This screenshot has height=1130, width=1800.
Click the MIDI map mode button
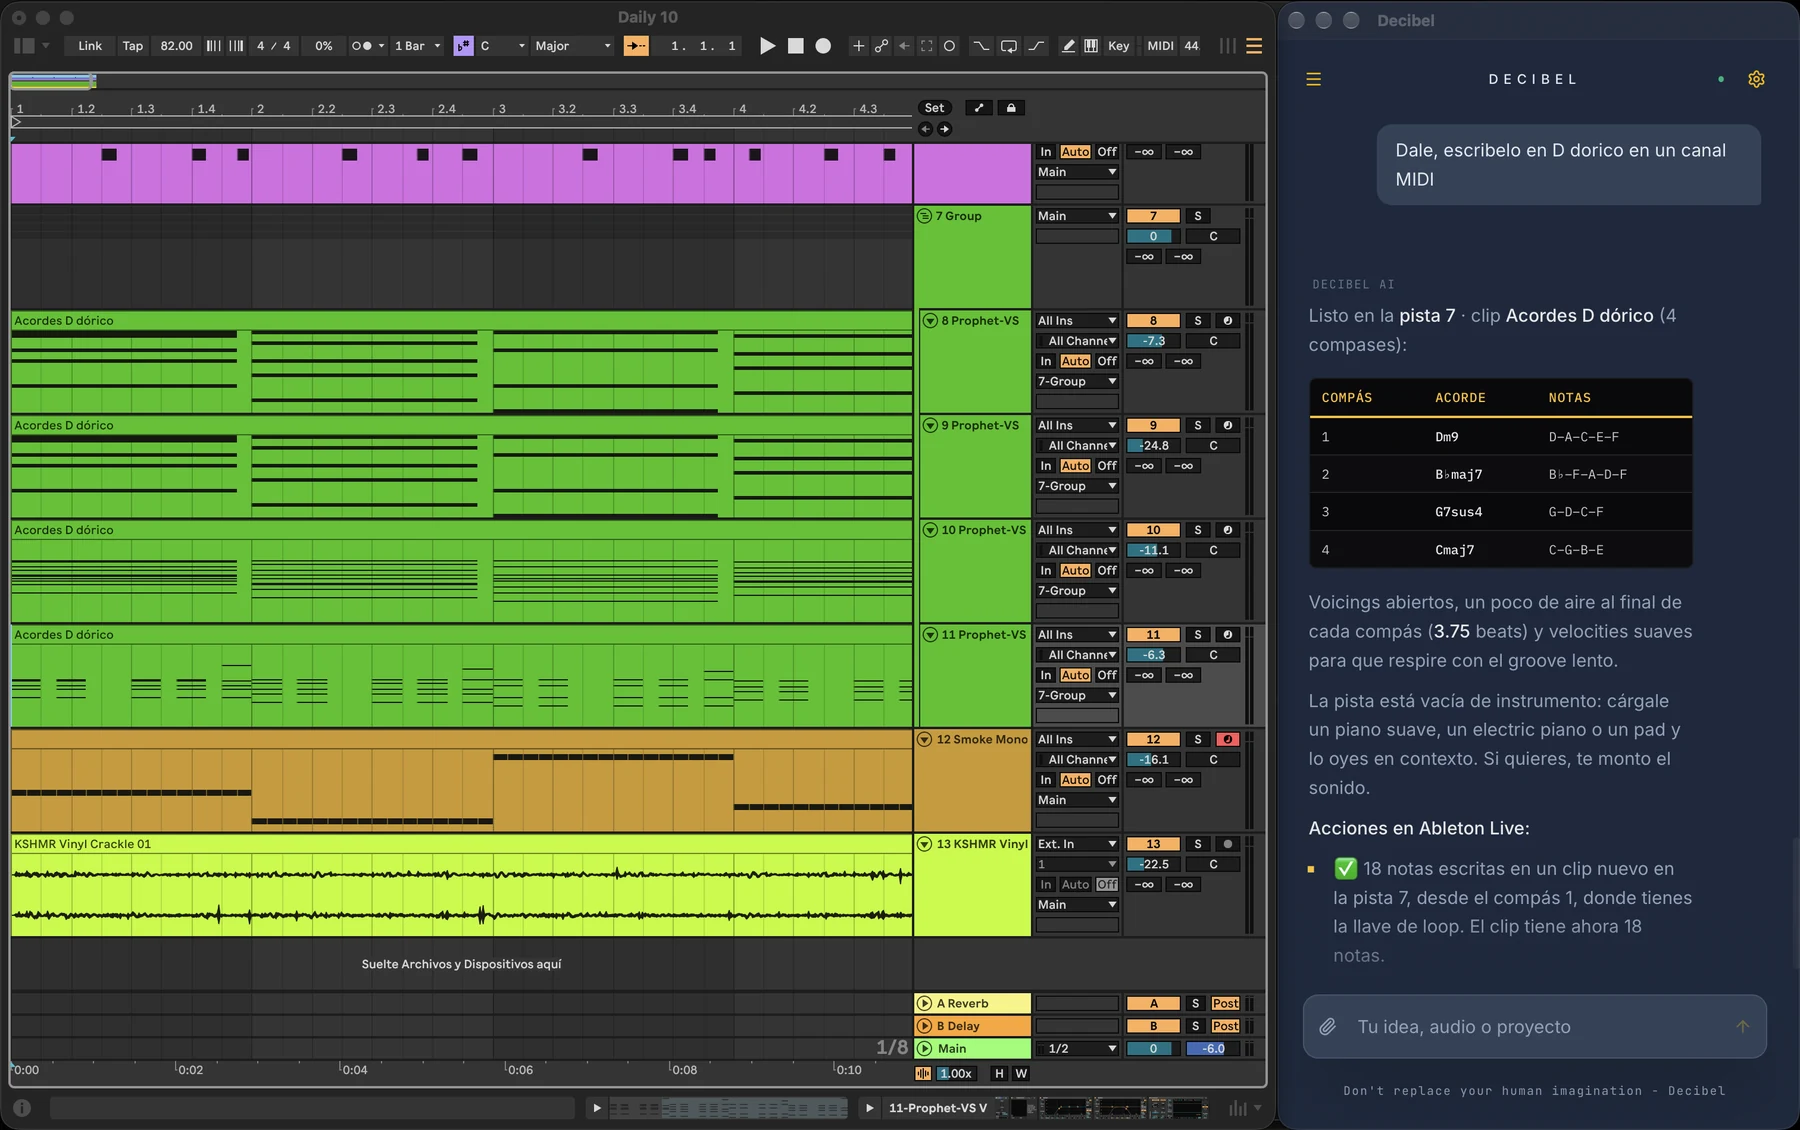pos(1160,46)
